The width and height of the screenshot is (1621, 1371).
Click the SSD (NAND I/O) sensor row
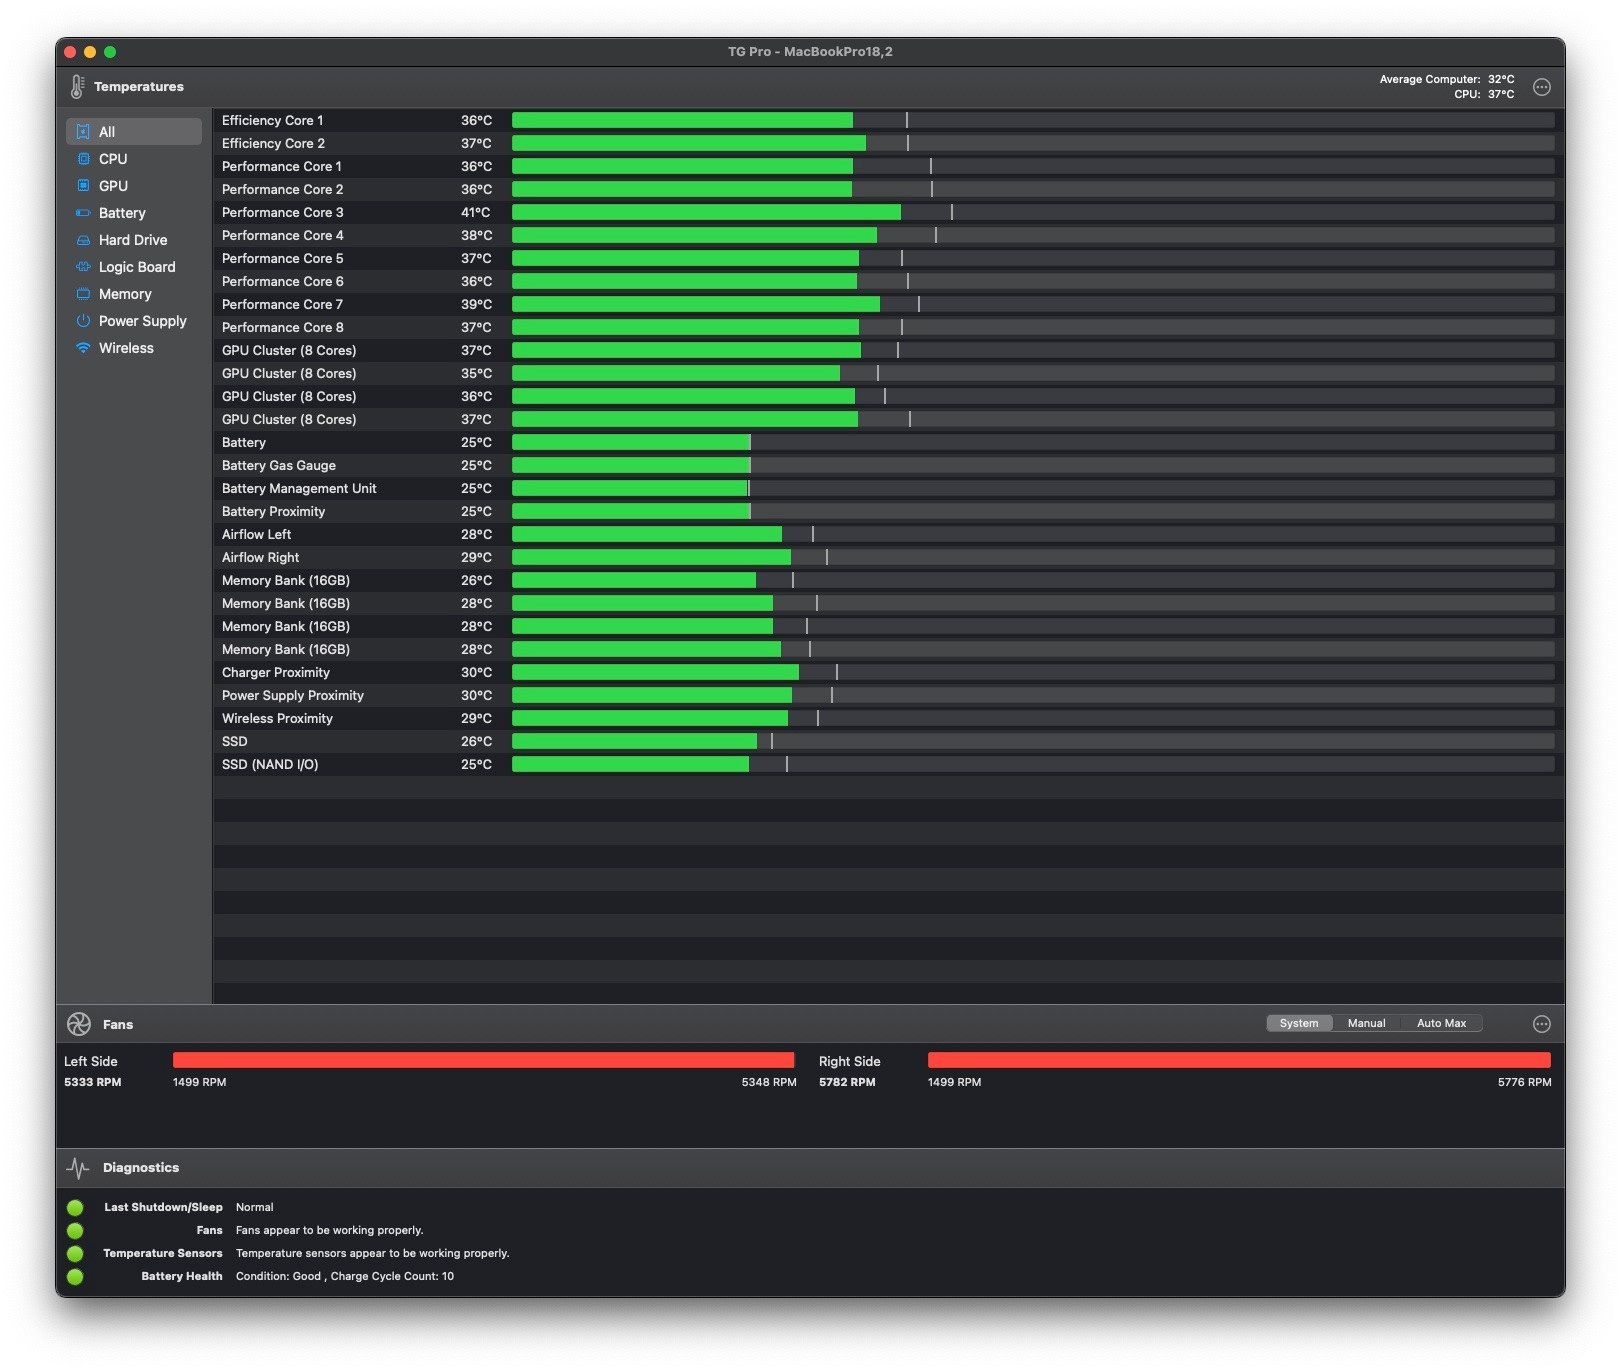(x=888, y=764)
